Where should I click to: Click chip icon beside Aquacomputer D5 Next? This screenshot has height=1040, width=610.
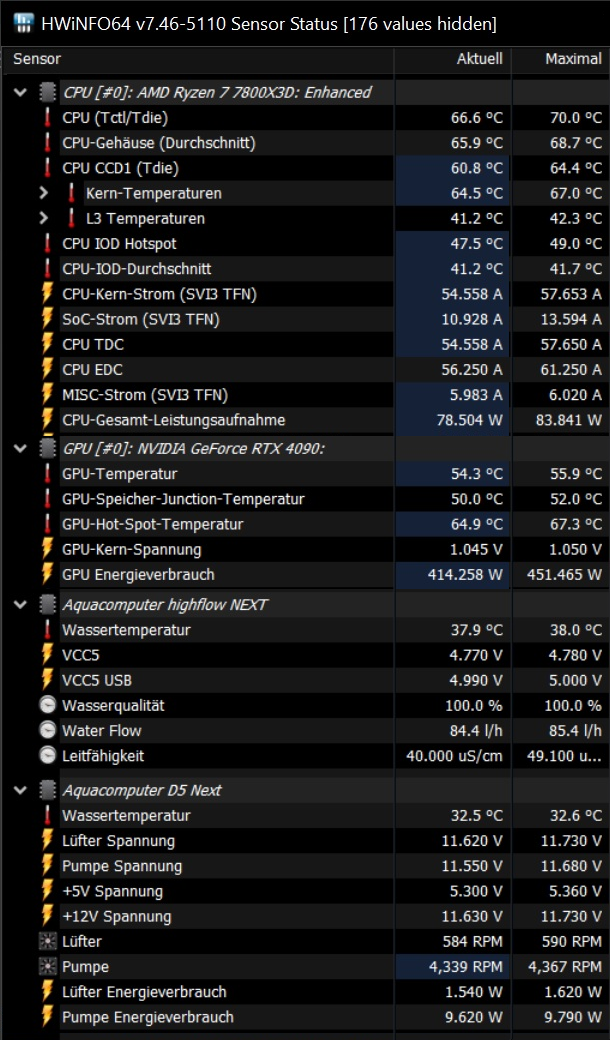(x=47, y=790)
